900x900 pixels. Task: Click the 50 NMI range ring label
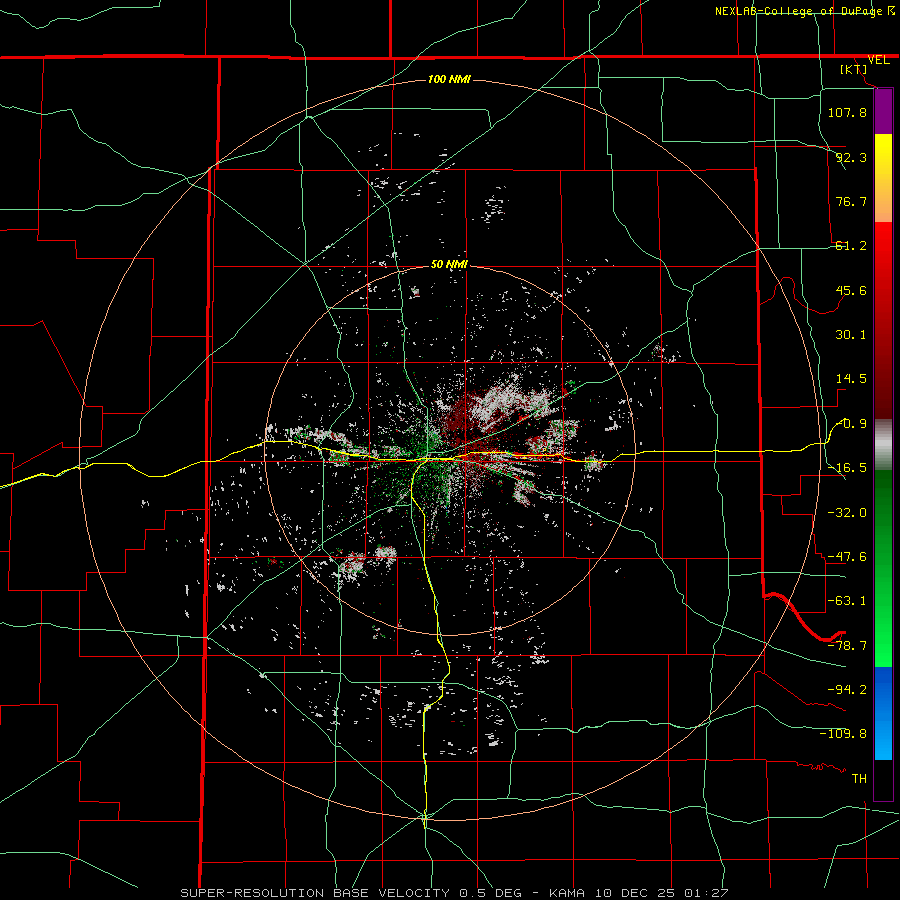tap(449, 265)
